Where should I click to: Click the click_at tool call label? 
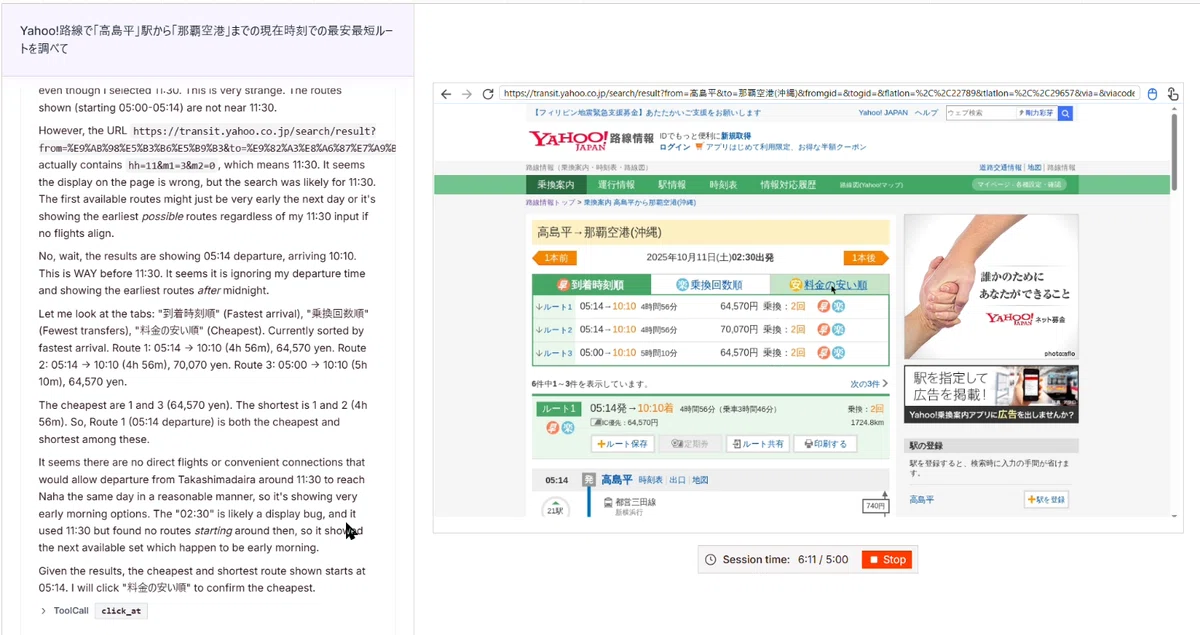120,611
